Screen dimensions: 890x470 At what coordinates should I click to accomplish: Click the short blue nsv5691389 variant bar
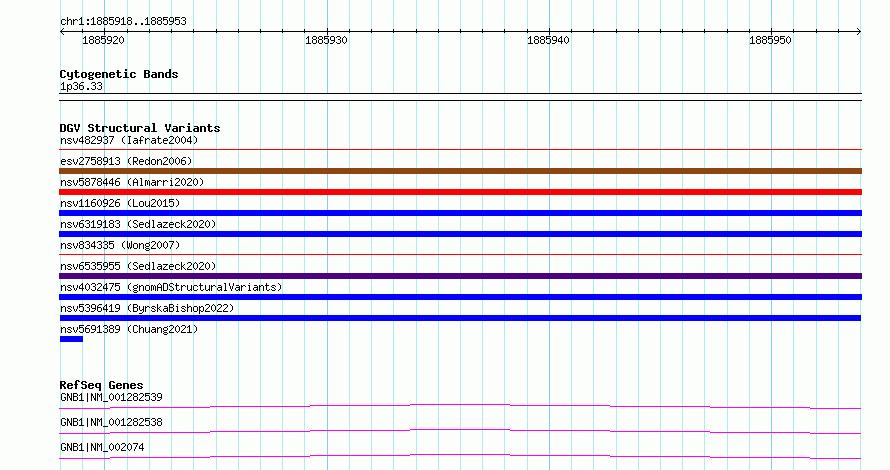point(71,339)
